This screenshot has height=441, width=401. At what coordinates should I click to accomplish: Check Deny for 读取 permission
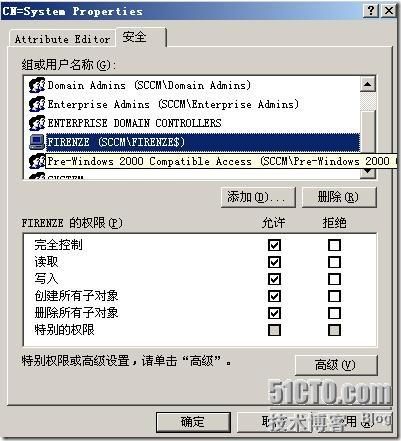[x=334, y=262]
